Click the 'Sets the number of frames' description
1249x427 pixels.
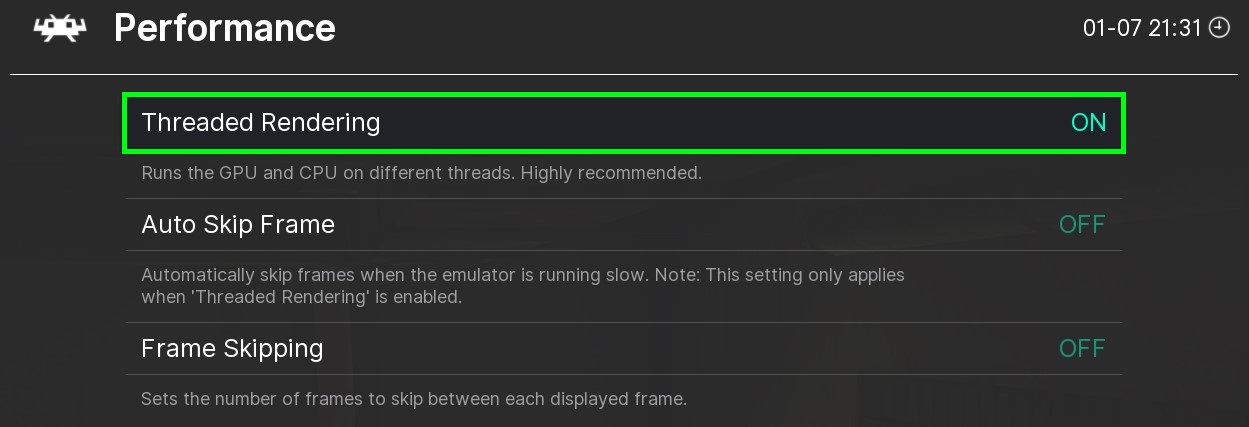[x=413, y=399]
